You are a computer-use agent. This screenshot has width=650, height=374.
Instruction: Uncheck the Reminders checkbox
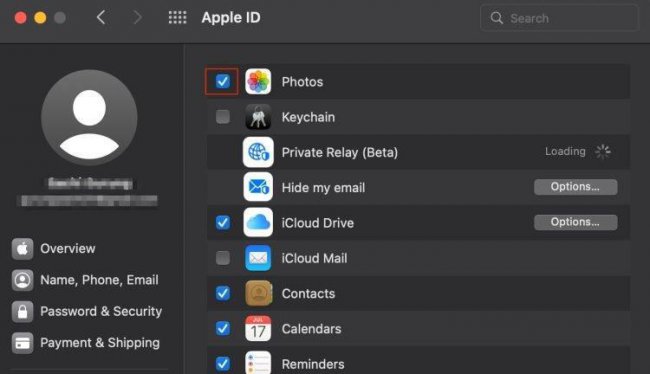223,364
